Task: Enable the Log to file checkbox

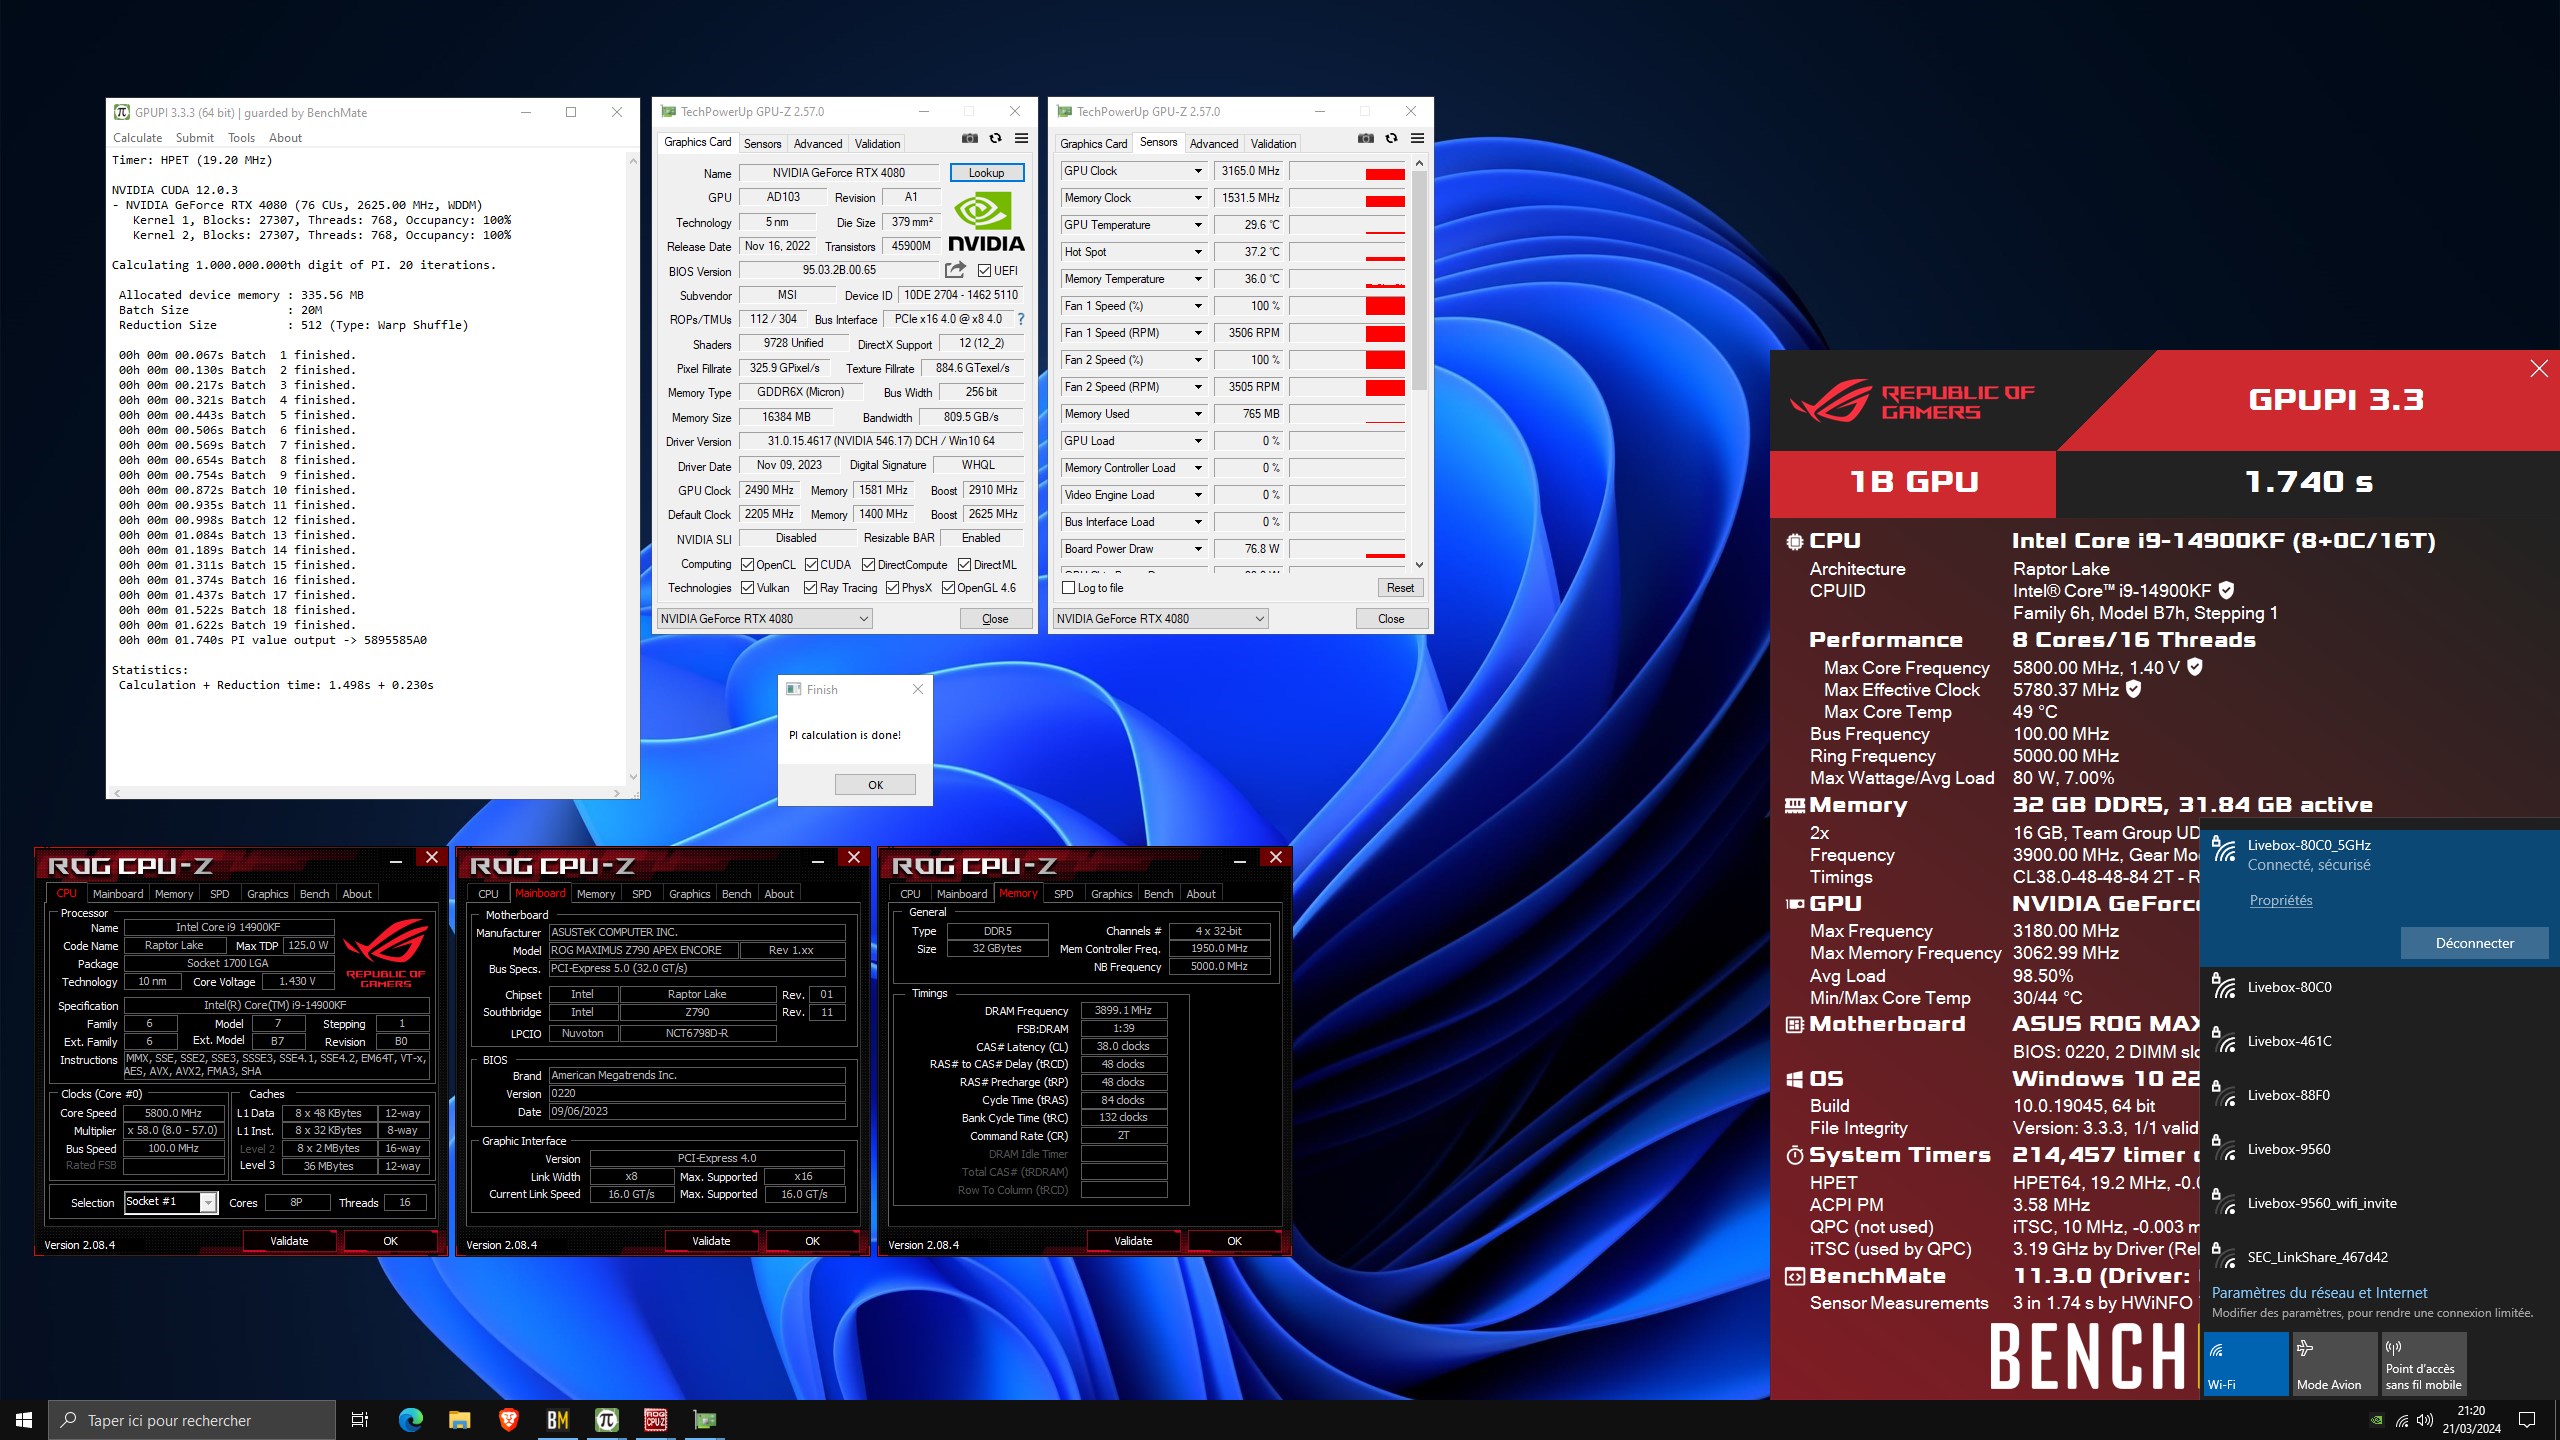Action: pos(1068,588)
